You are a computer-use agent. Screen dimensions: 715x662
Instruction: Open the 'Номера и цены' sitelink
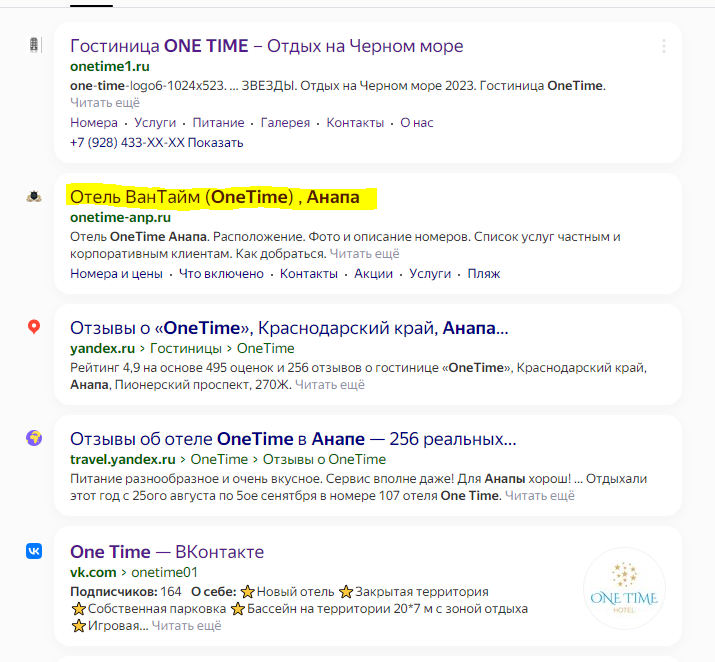coord(116,274)
